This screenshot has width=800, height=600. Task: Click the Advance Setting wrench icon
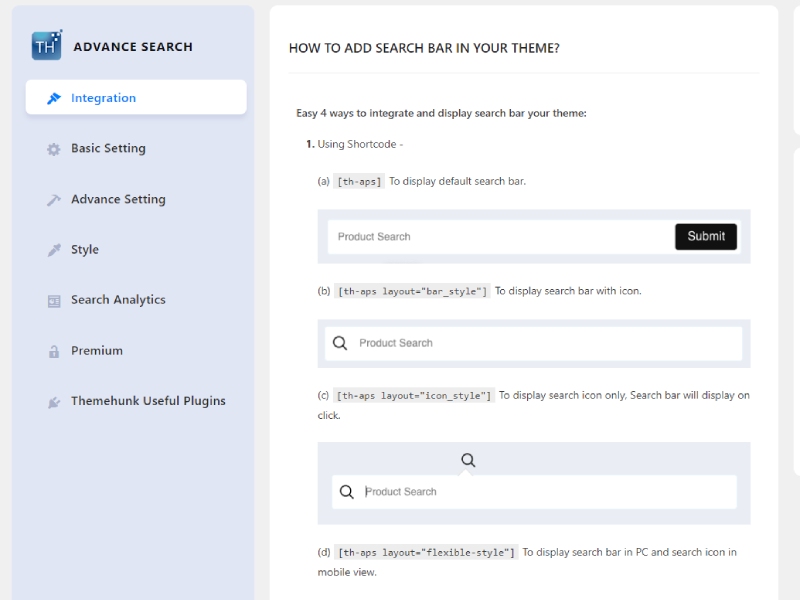[54, 200]
